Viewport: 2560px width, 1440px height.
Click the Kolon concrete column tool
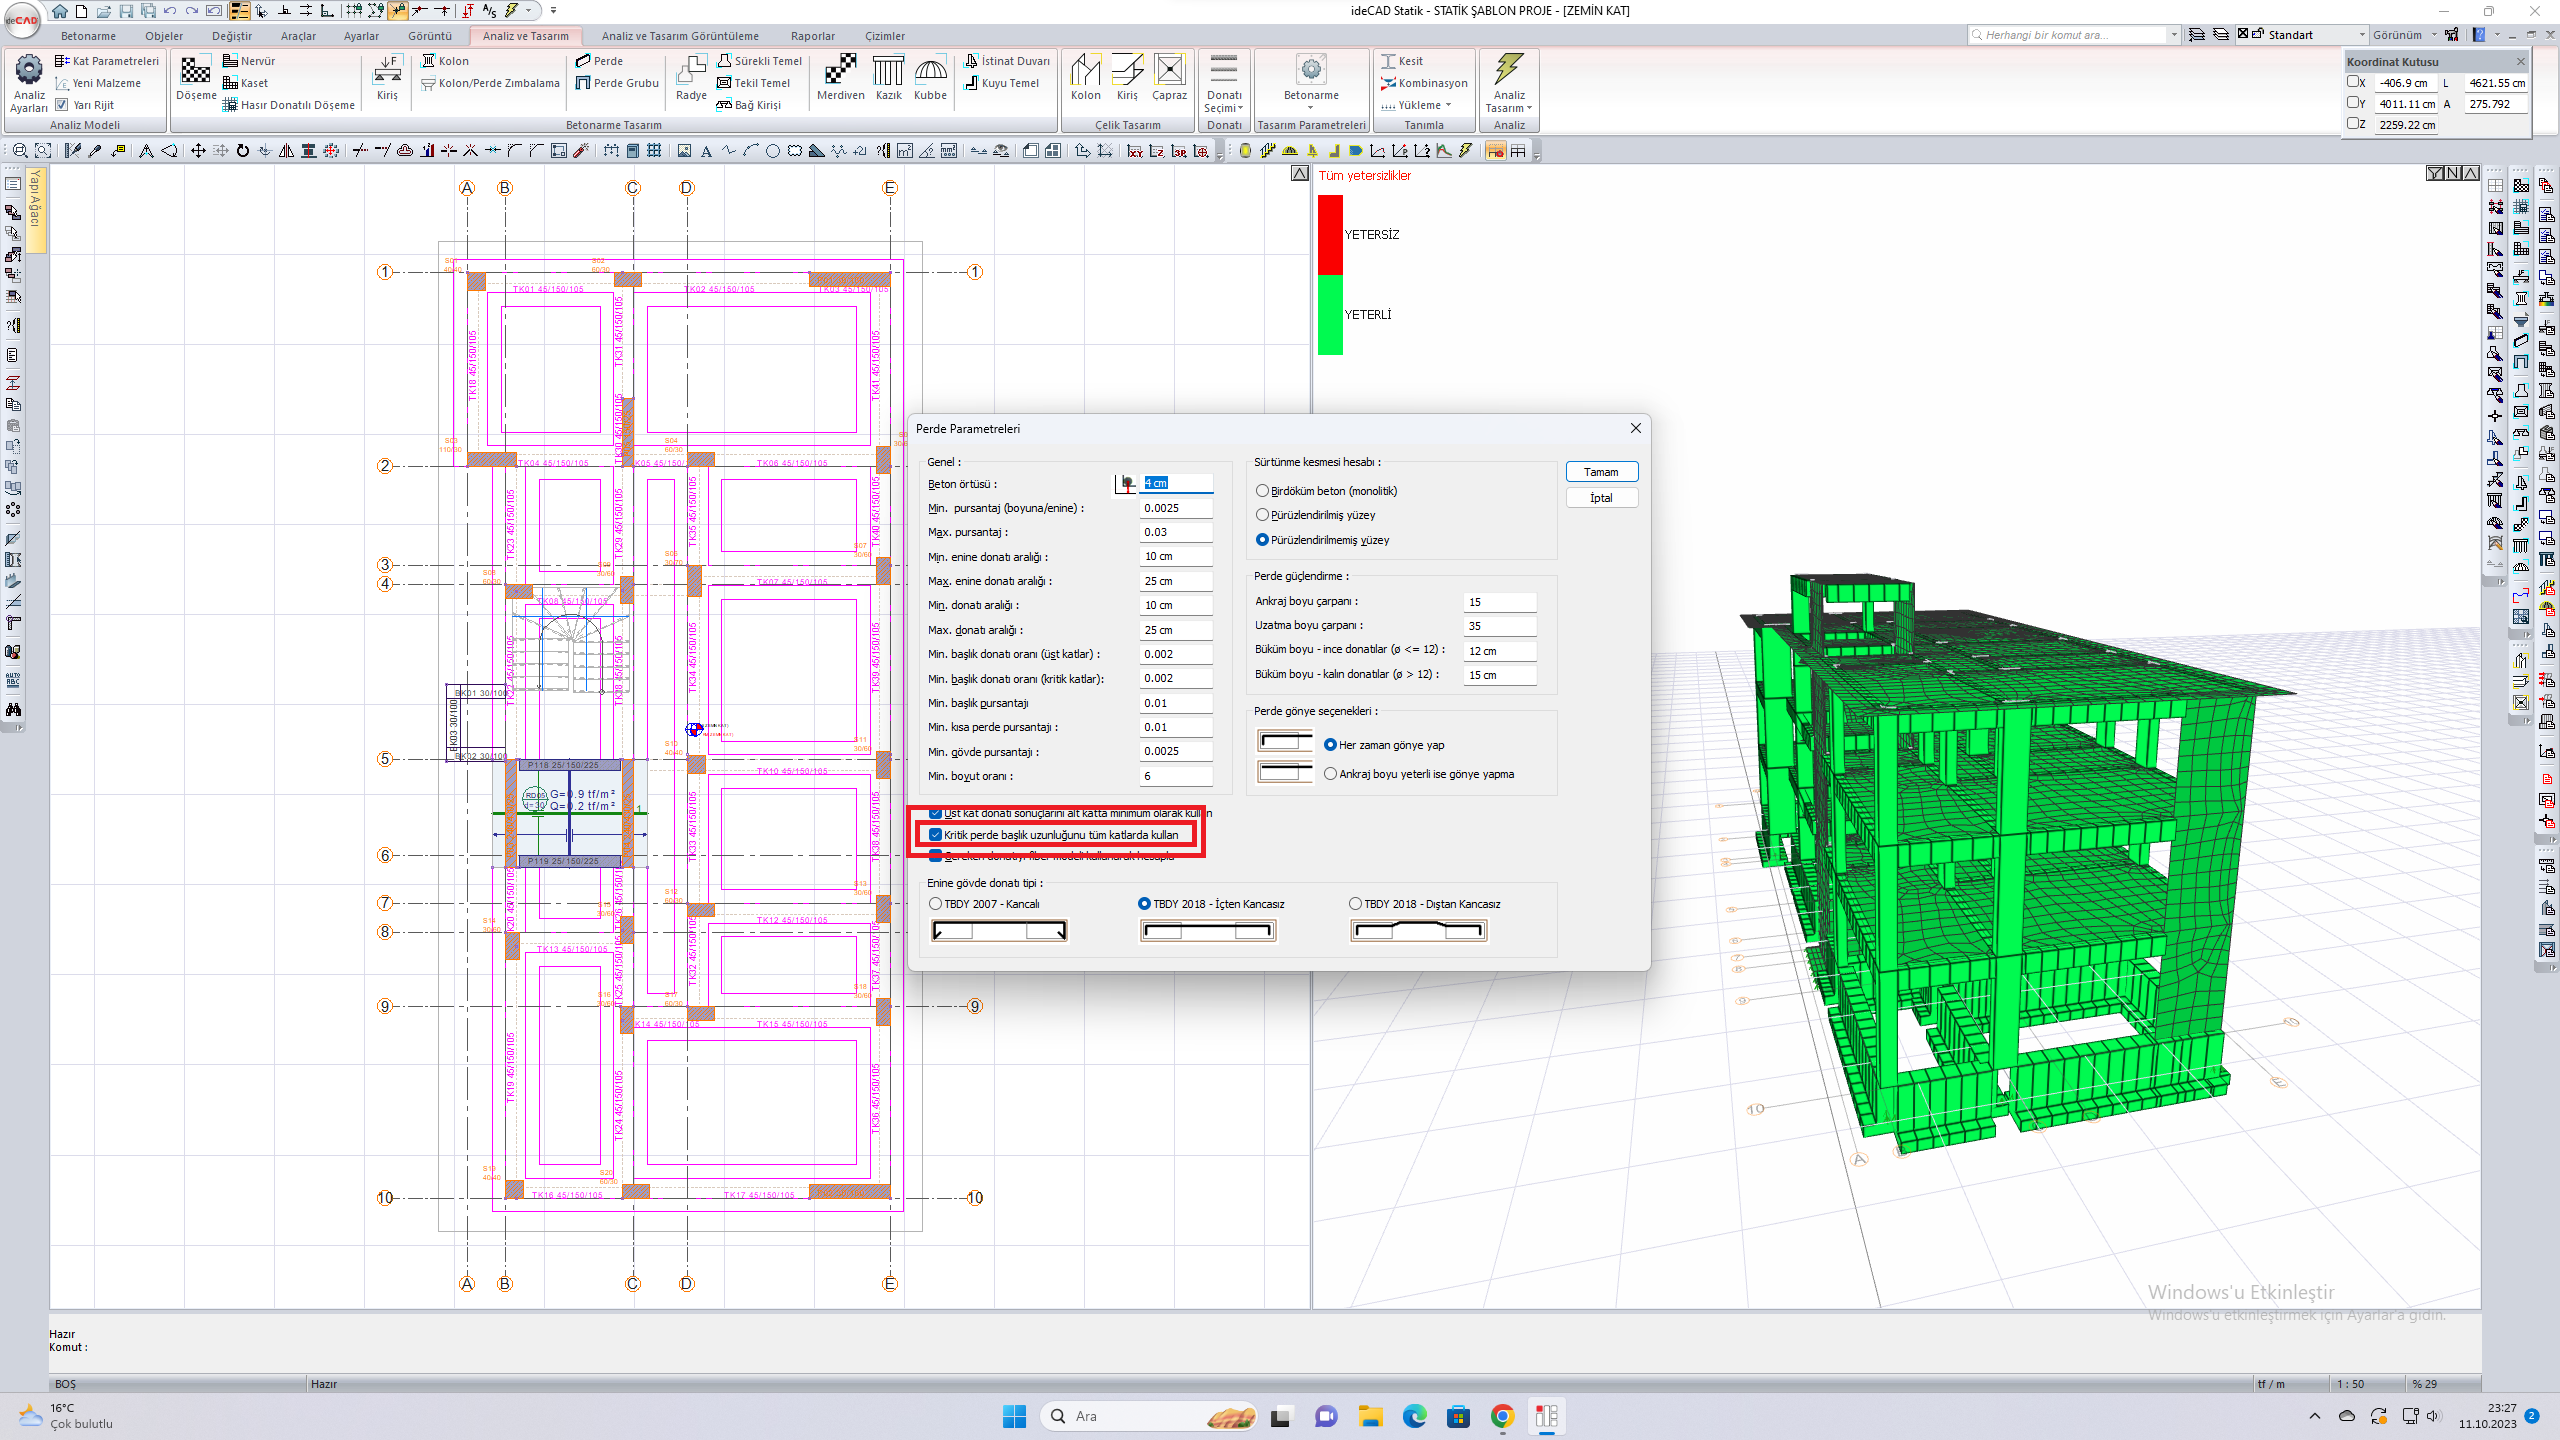pyautogui.click(x=445, y=61)
